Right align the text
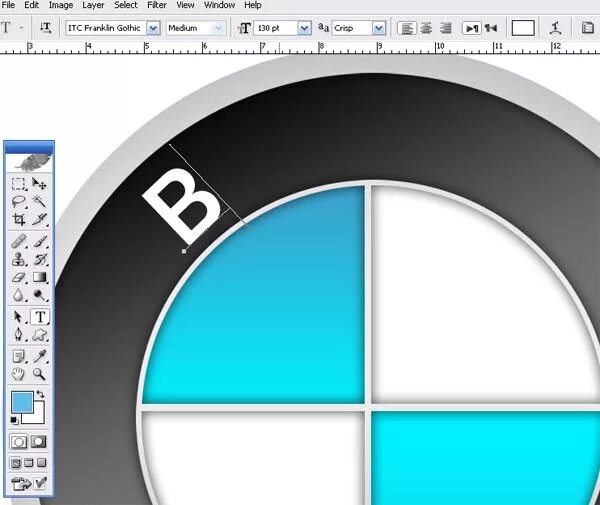 445,28
